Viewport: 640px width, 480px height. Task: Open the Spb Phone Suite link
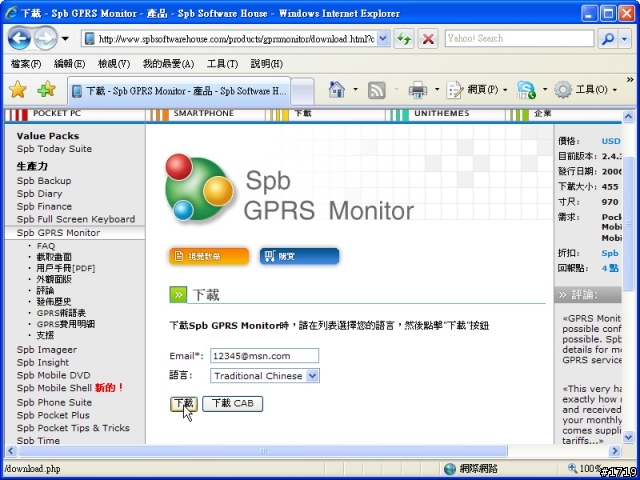coord(54,402)
